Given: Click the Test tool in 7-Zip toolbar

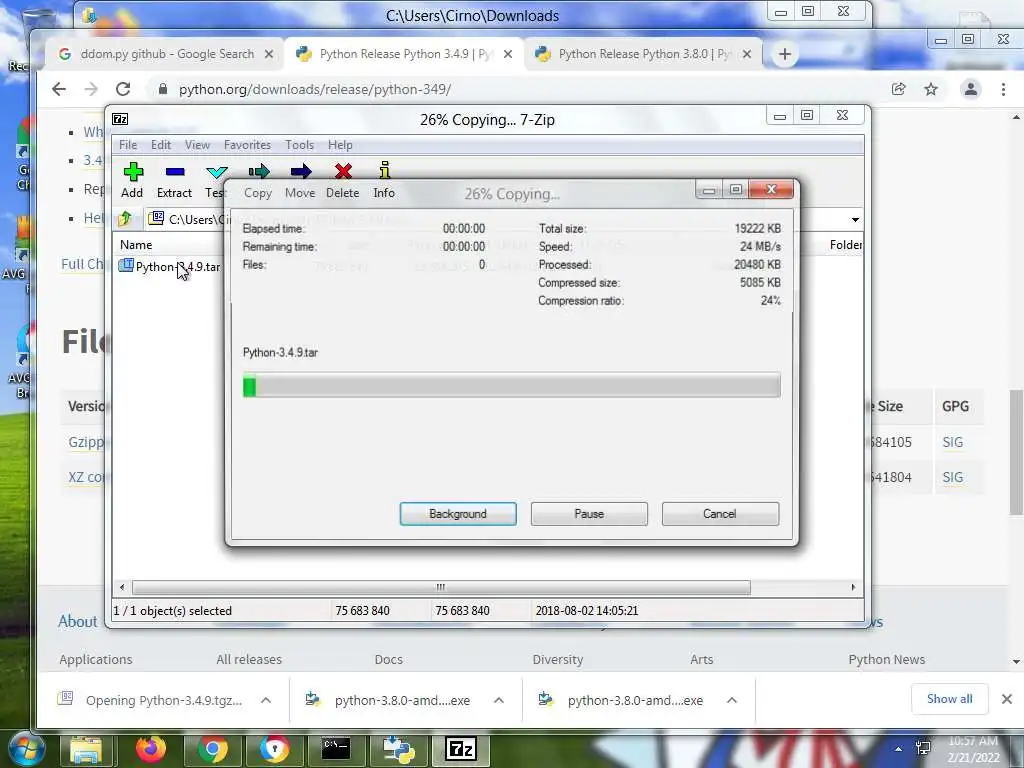Looking at the screenshot, I should coord(216,180).
